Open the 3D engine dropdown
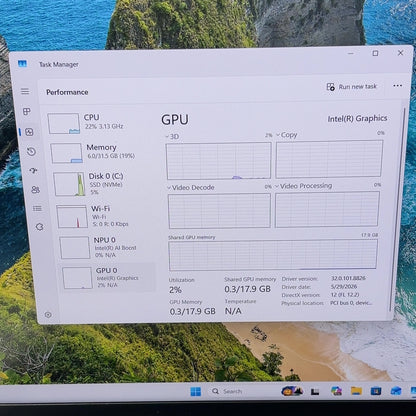 173,137
